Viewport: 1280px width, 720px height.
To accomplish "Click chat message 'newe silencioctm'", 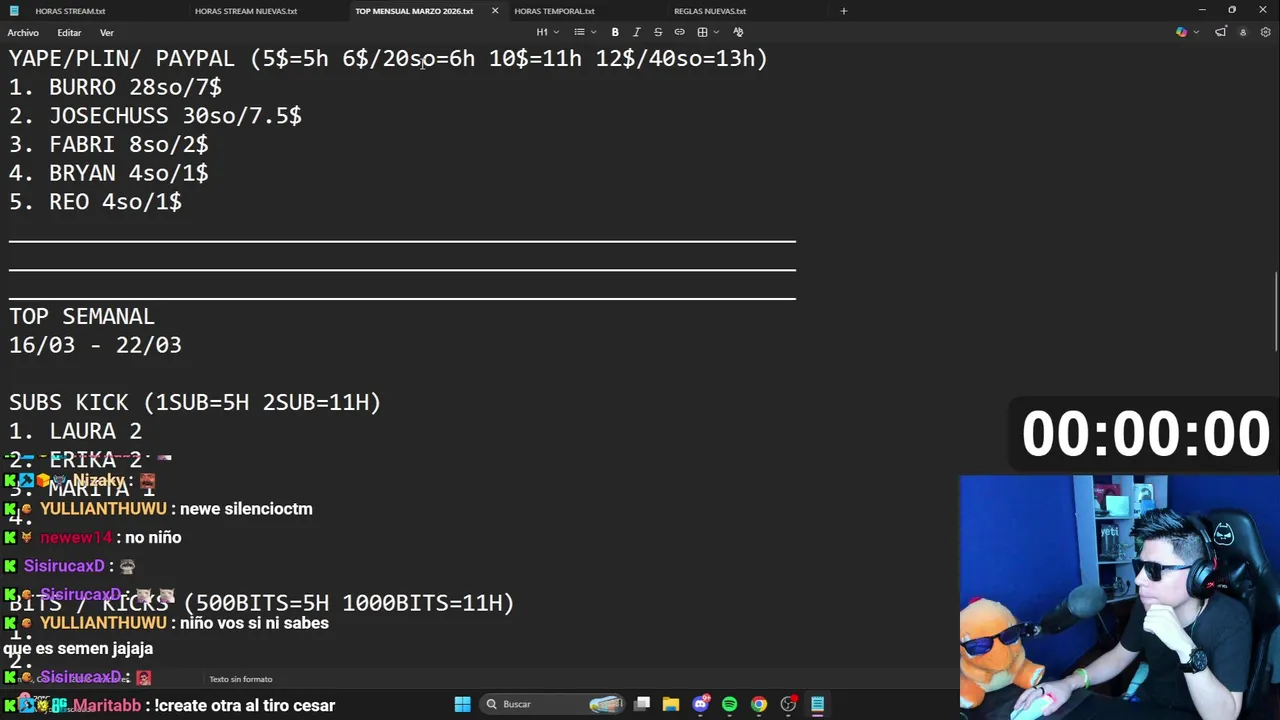I will (x=246, y=509).
